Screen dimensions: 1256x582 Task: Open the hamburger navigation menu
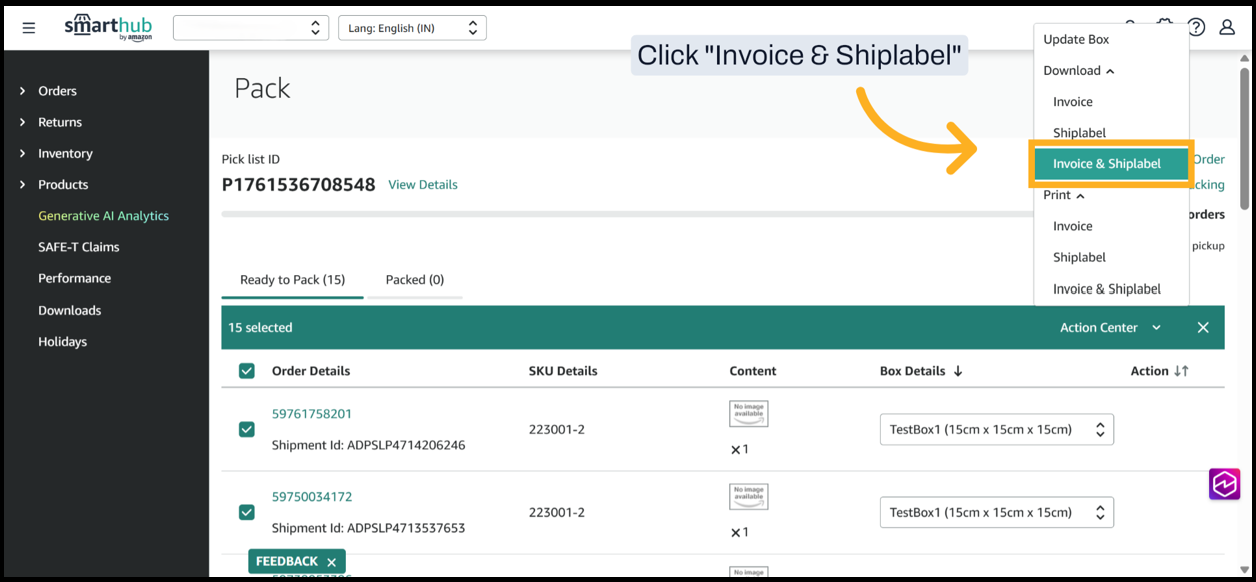28,28
